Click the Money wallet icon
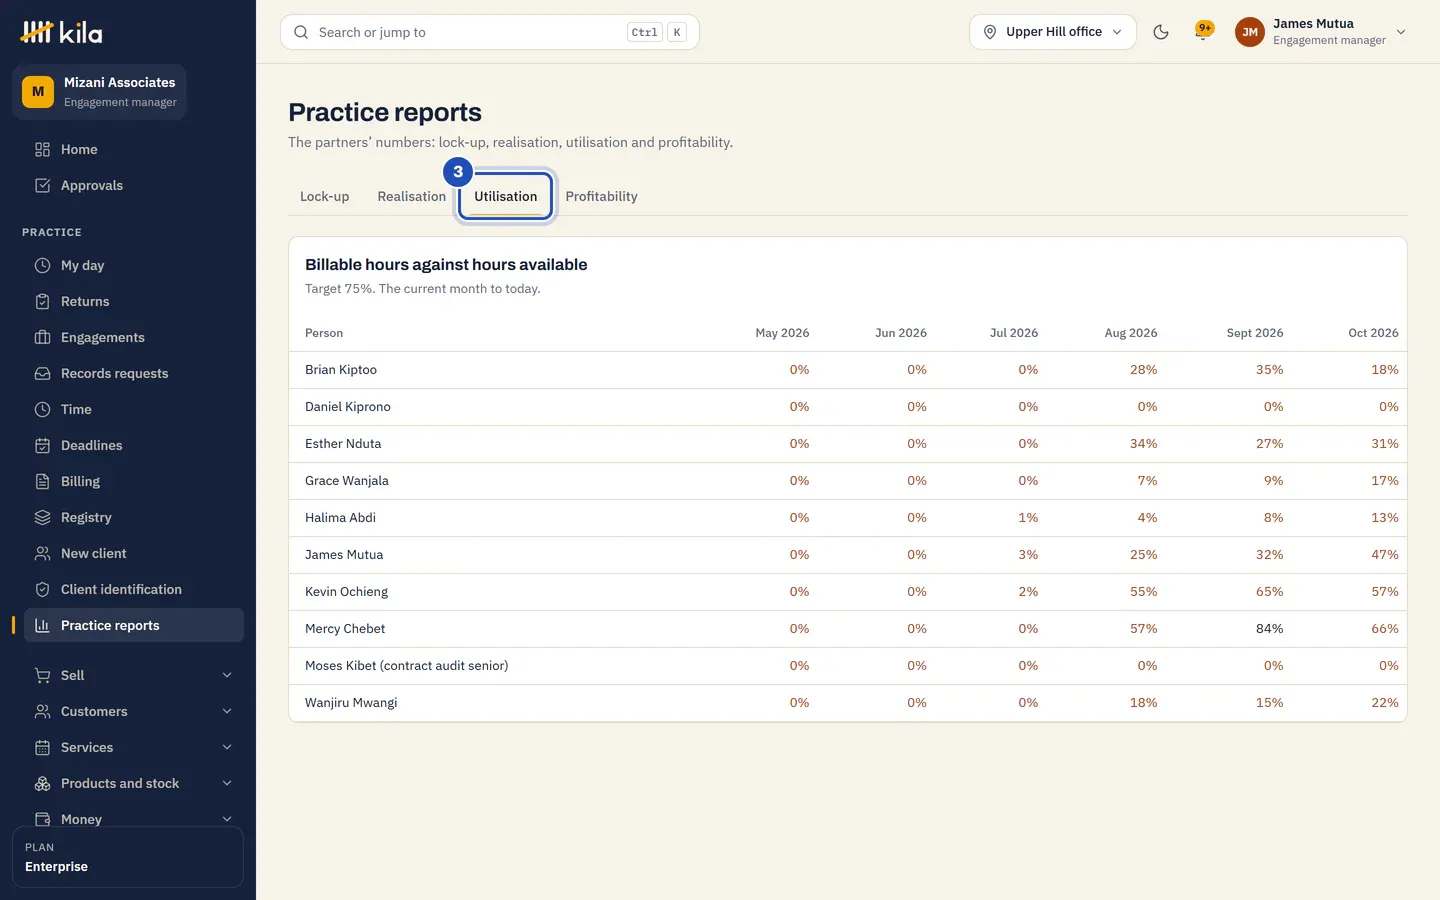 click(42, 819)
